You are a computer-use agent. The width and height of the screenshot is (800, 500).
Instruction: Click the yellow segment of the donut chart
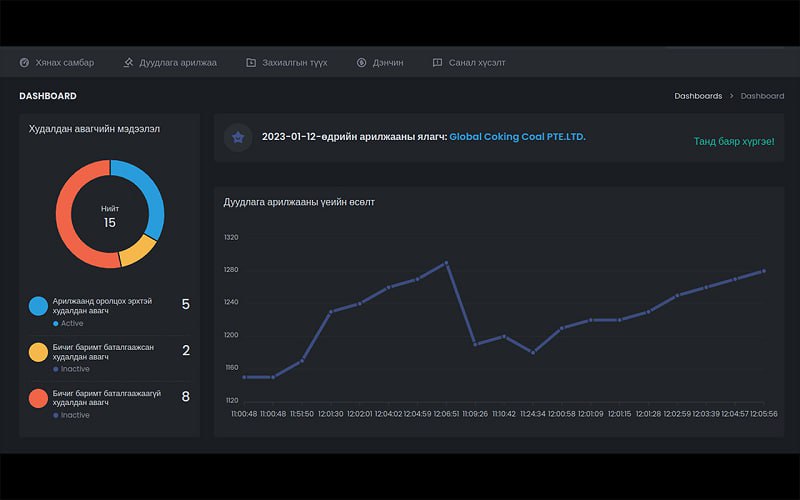[x=138, y=250]
